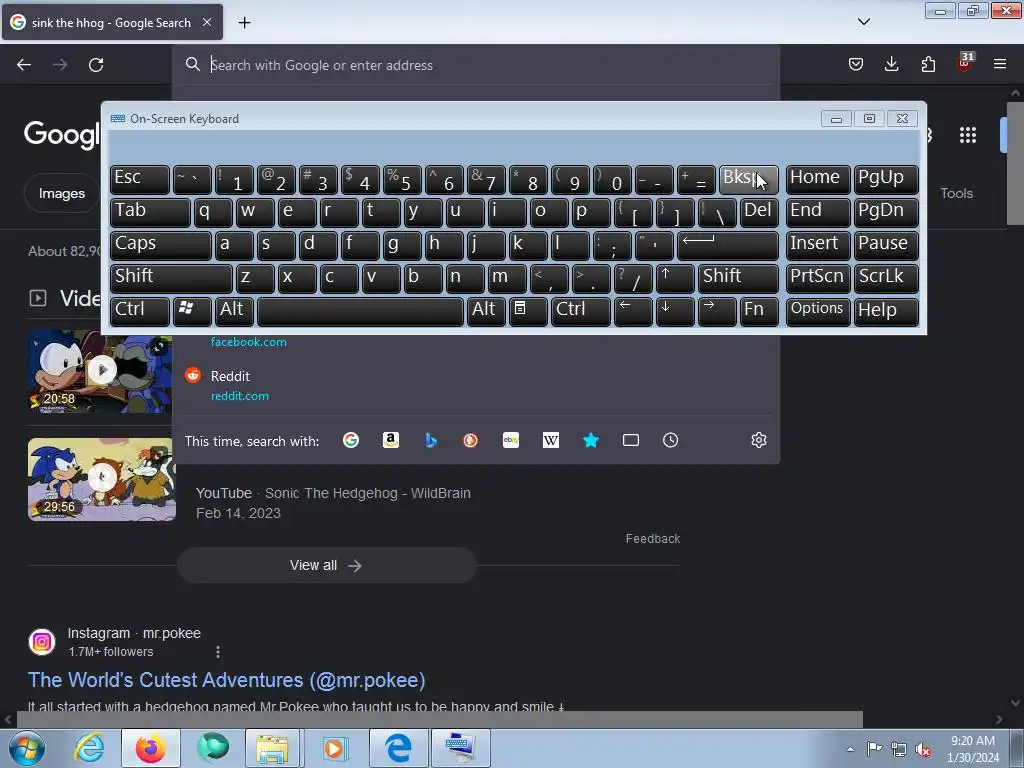The image size is (1024, 768).
Task: Toggle the right Shift key
Action: 738,278
